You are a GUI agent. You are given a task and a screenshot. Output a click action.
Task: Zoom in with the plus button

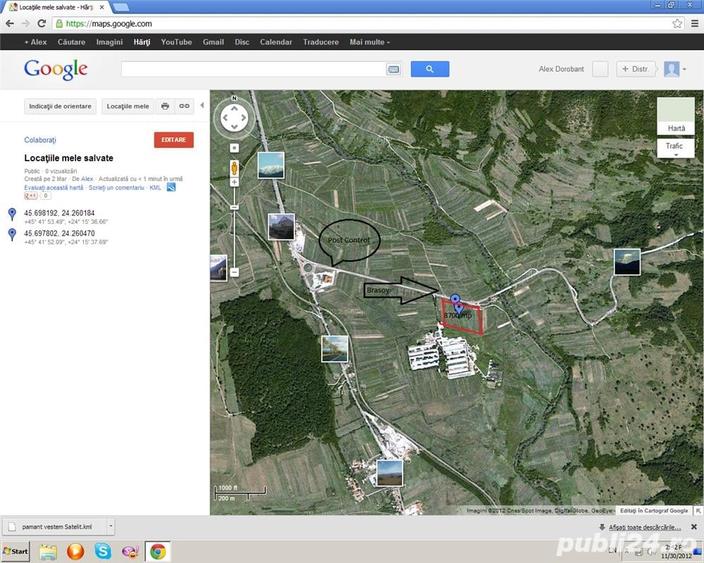pyautogui.click(x=234, y=182)
